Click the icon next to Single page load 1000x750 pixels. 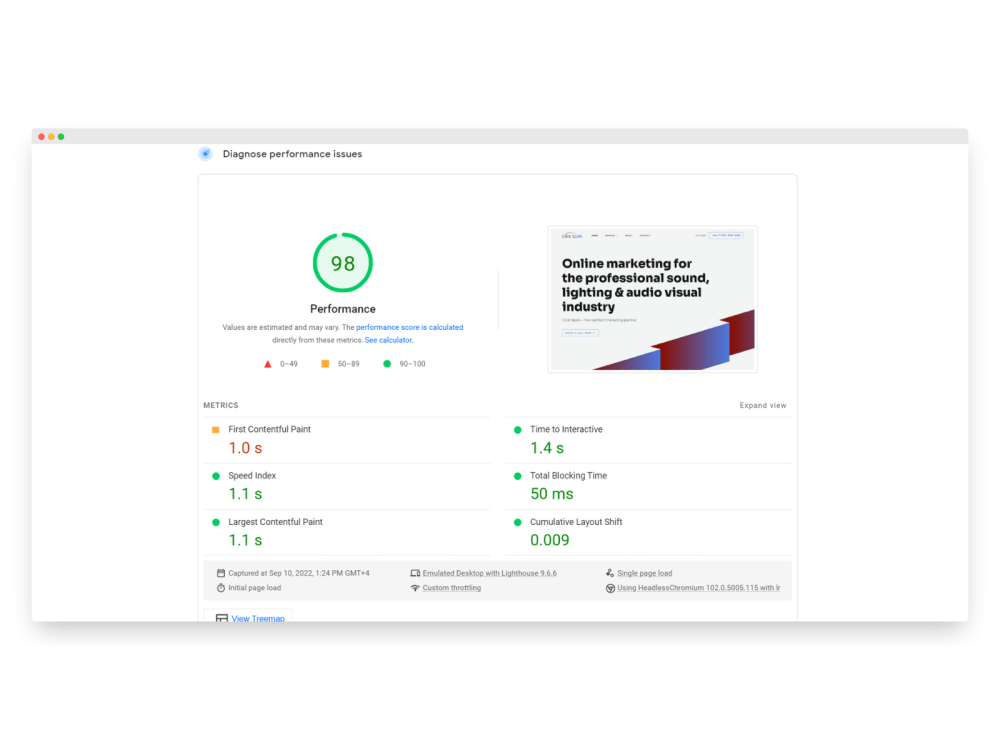tap(610, 573)
